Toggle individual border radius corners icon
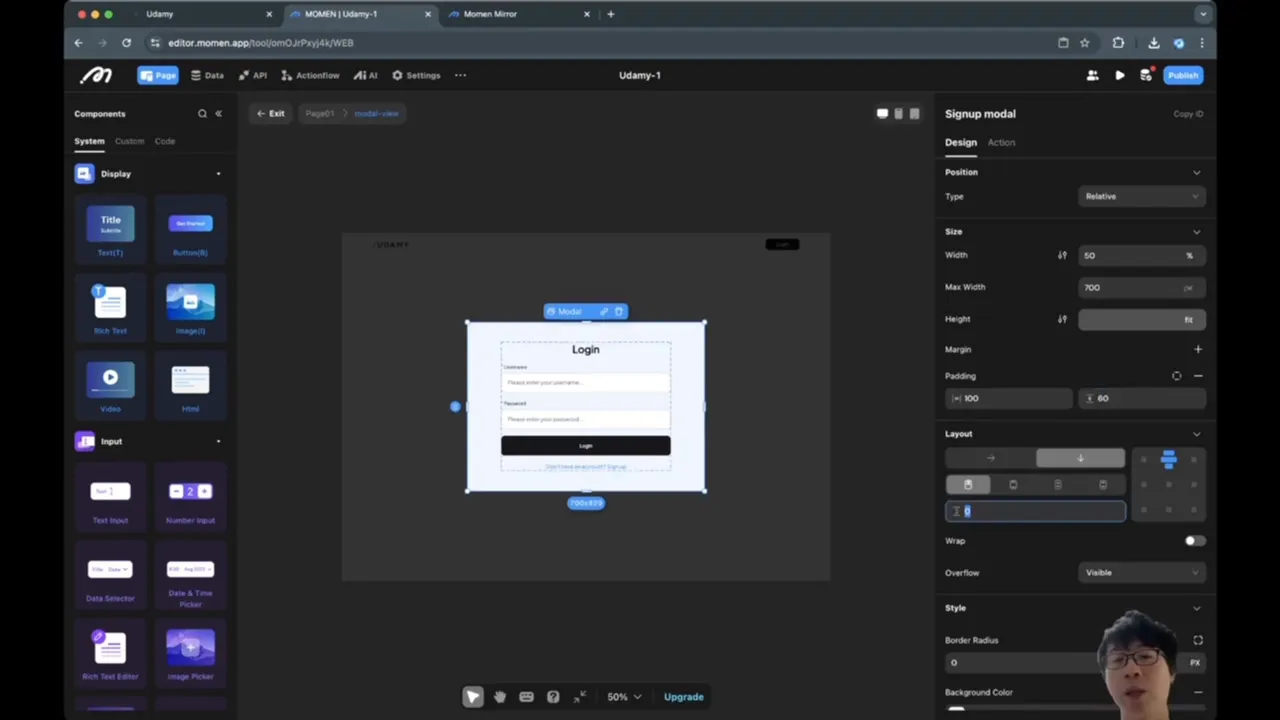 click(x=1198, y=640)
